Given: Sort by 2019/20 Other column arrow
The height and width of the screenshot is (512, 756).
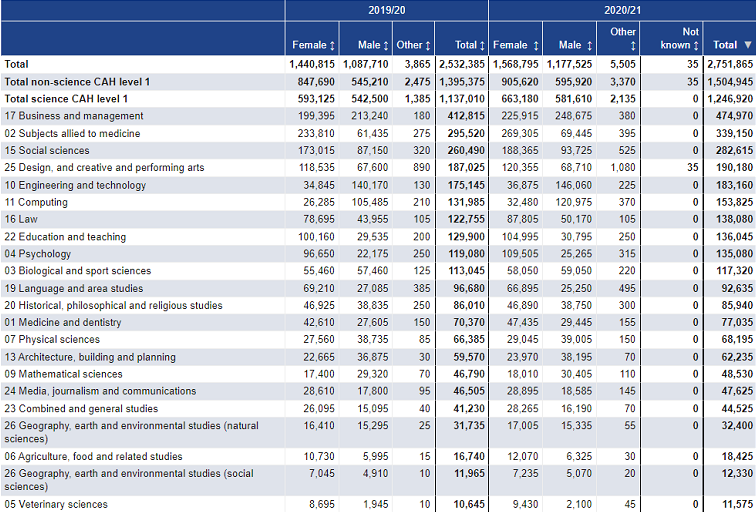Looking at the screenshot, I should point(428,46).
